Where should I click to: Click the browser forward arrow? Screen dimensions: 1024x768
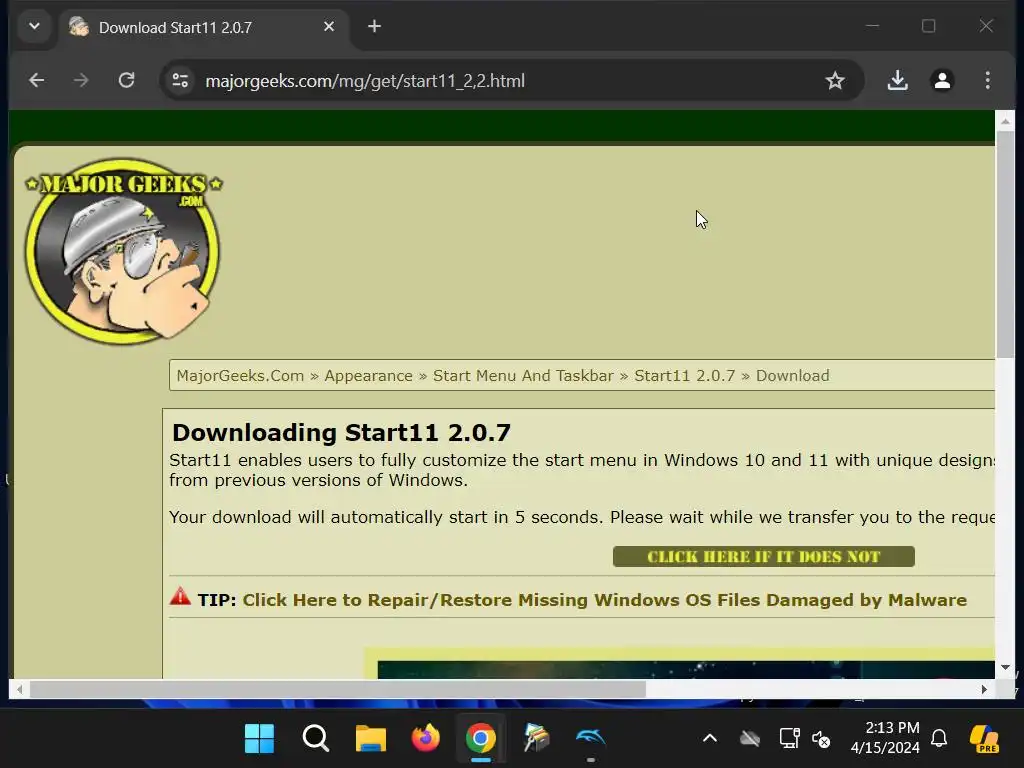[81, 80]
